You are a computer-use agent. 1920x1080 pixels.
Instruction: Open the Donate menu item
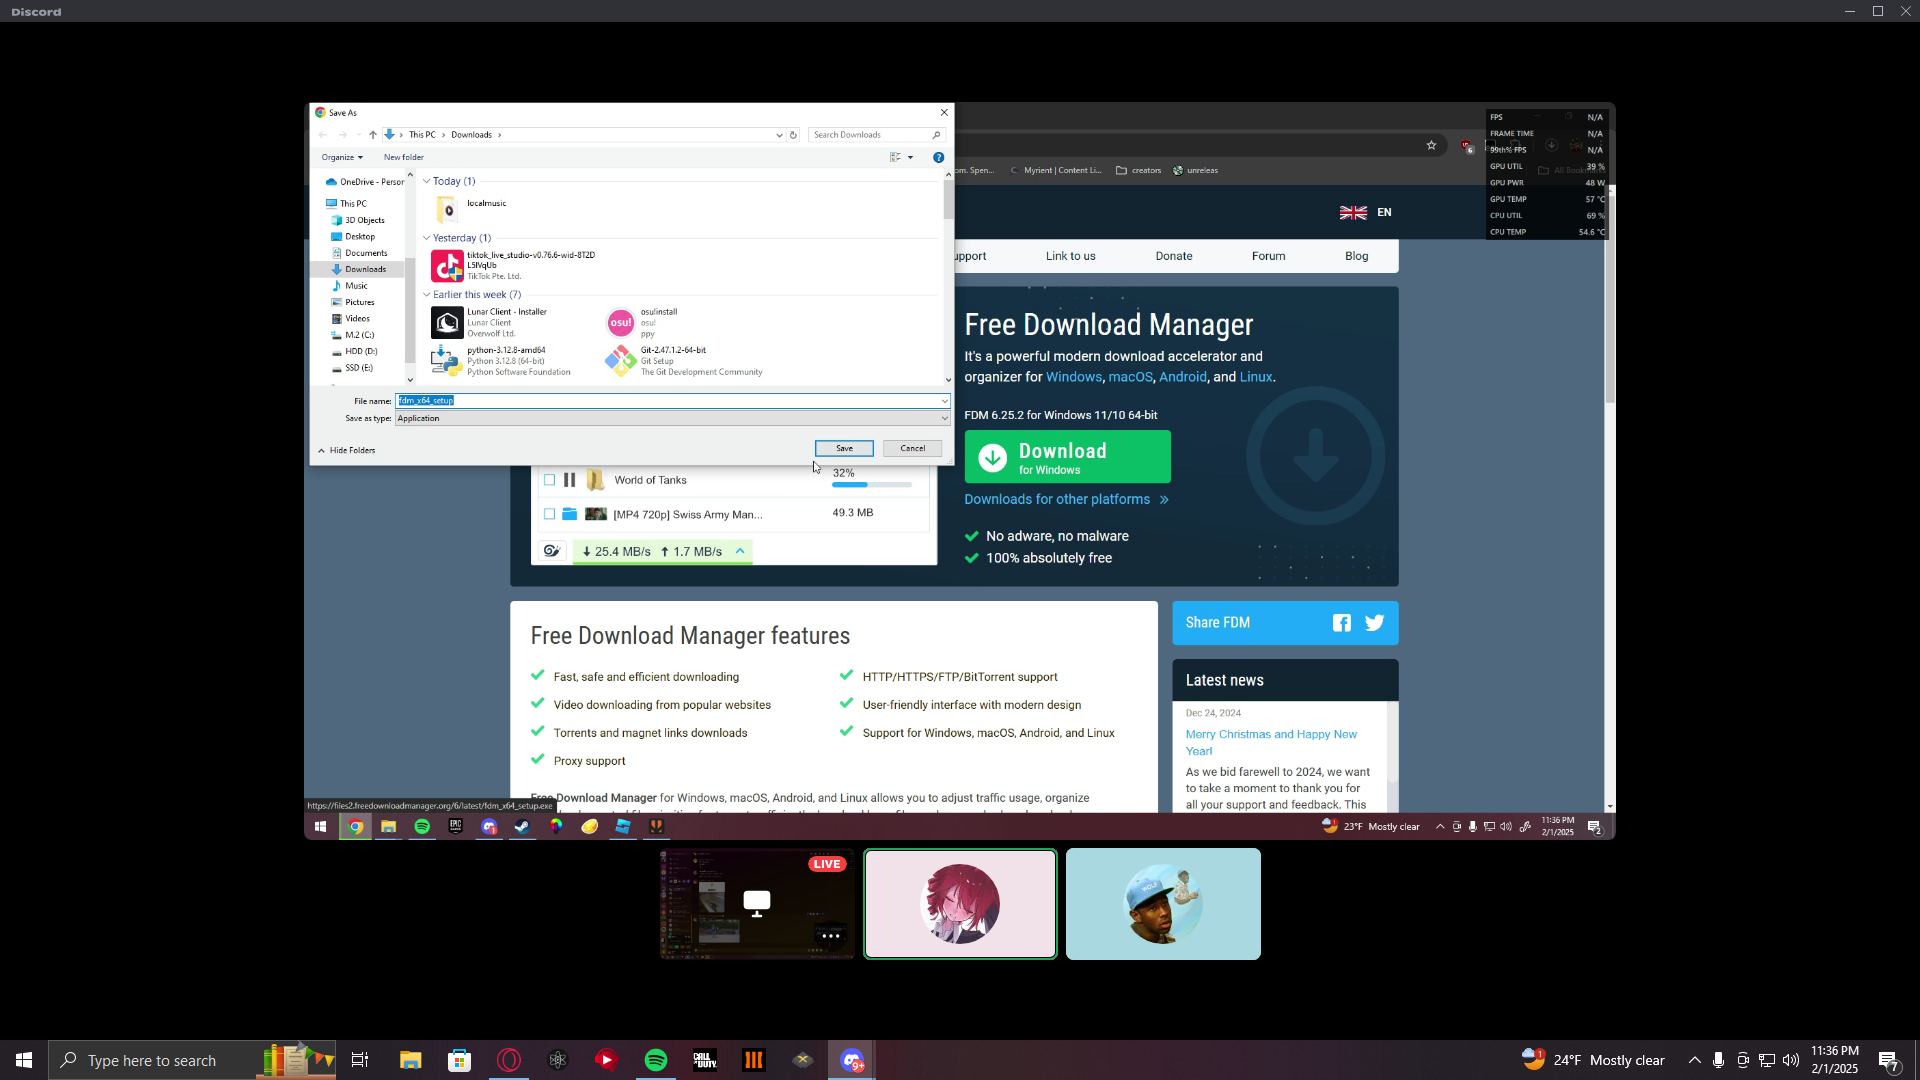1173,256
